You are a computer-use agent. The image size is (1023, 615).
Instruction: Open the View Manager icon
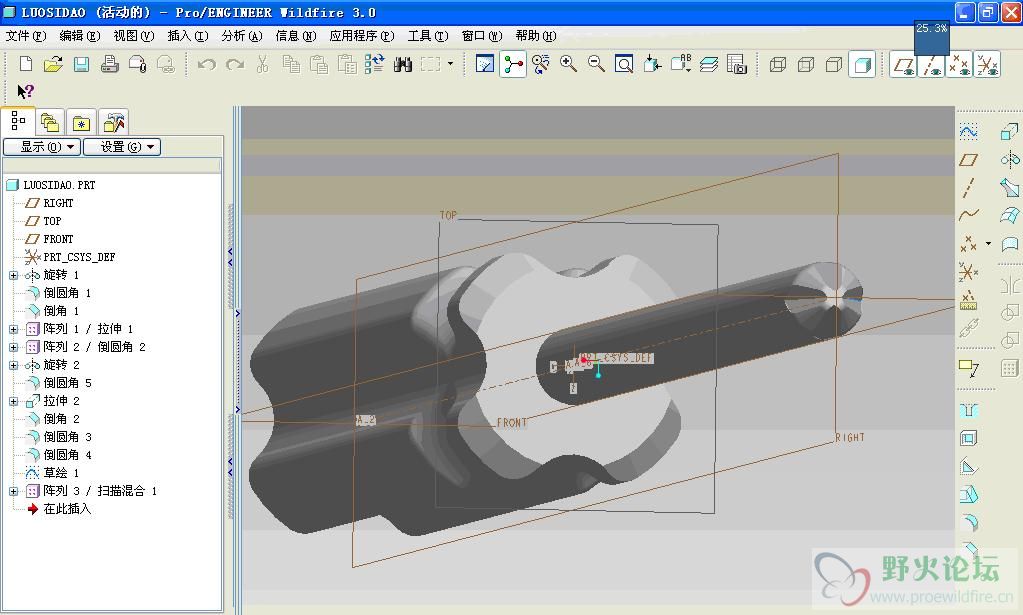coord(737,64)
